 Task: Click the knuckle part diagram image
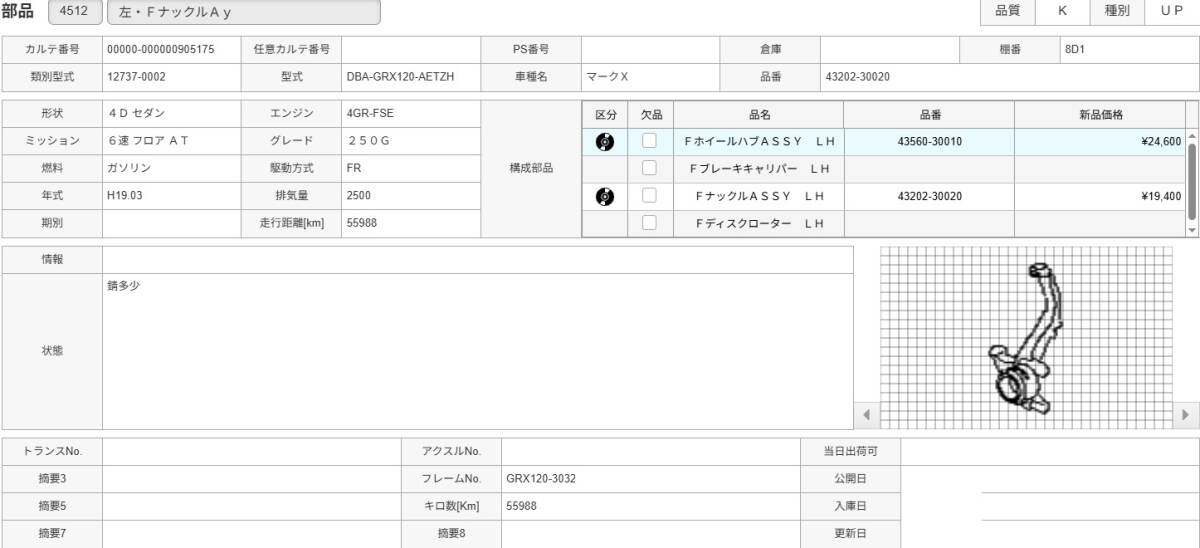point(1026,336)
